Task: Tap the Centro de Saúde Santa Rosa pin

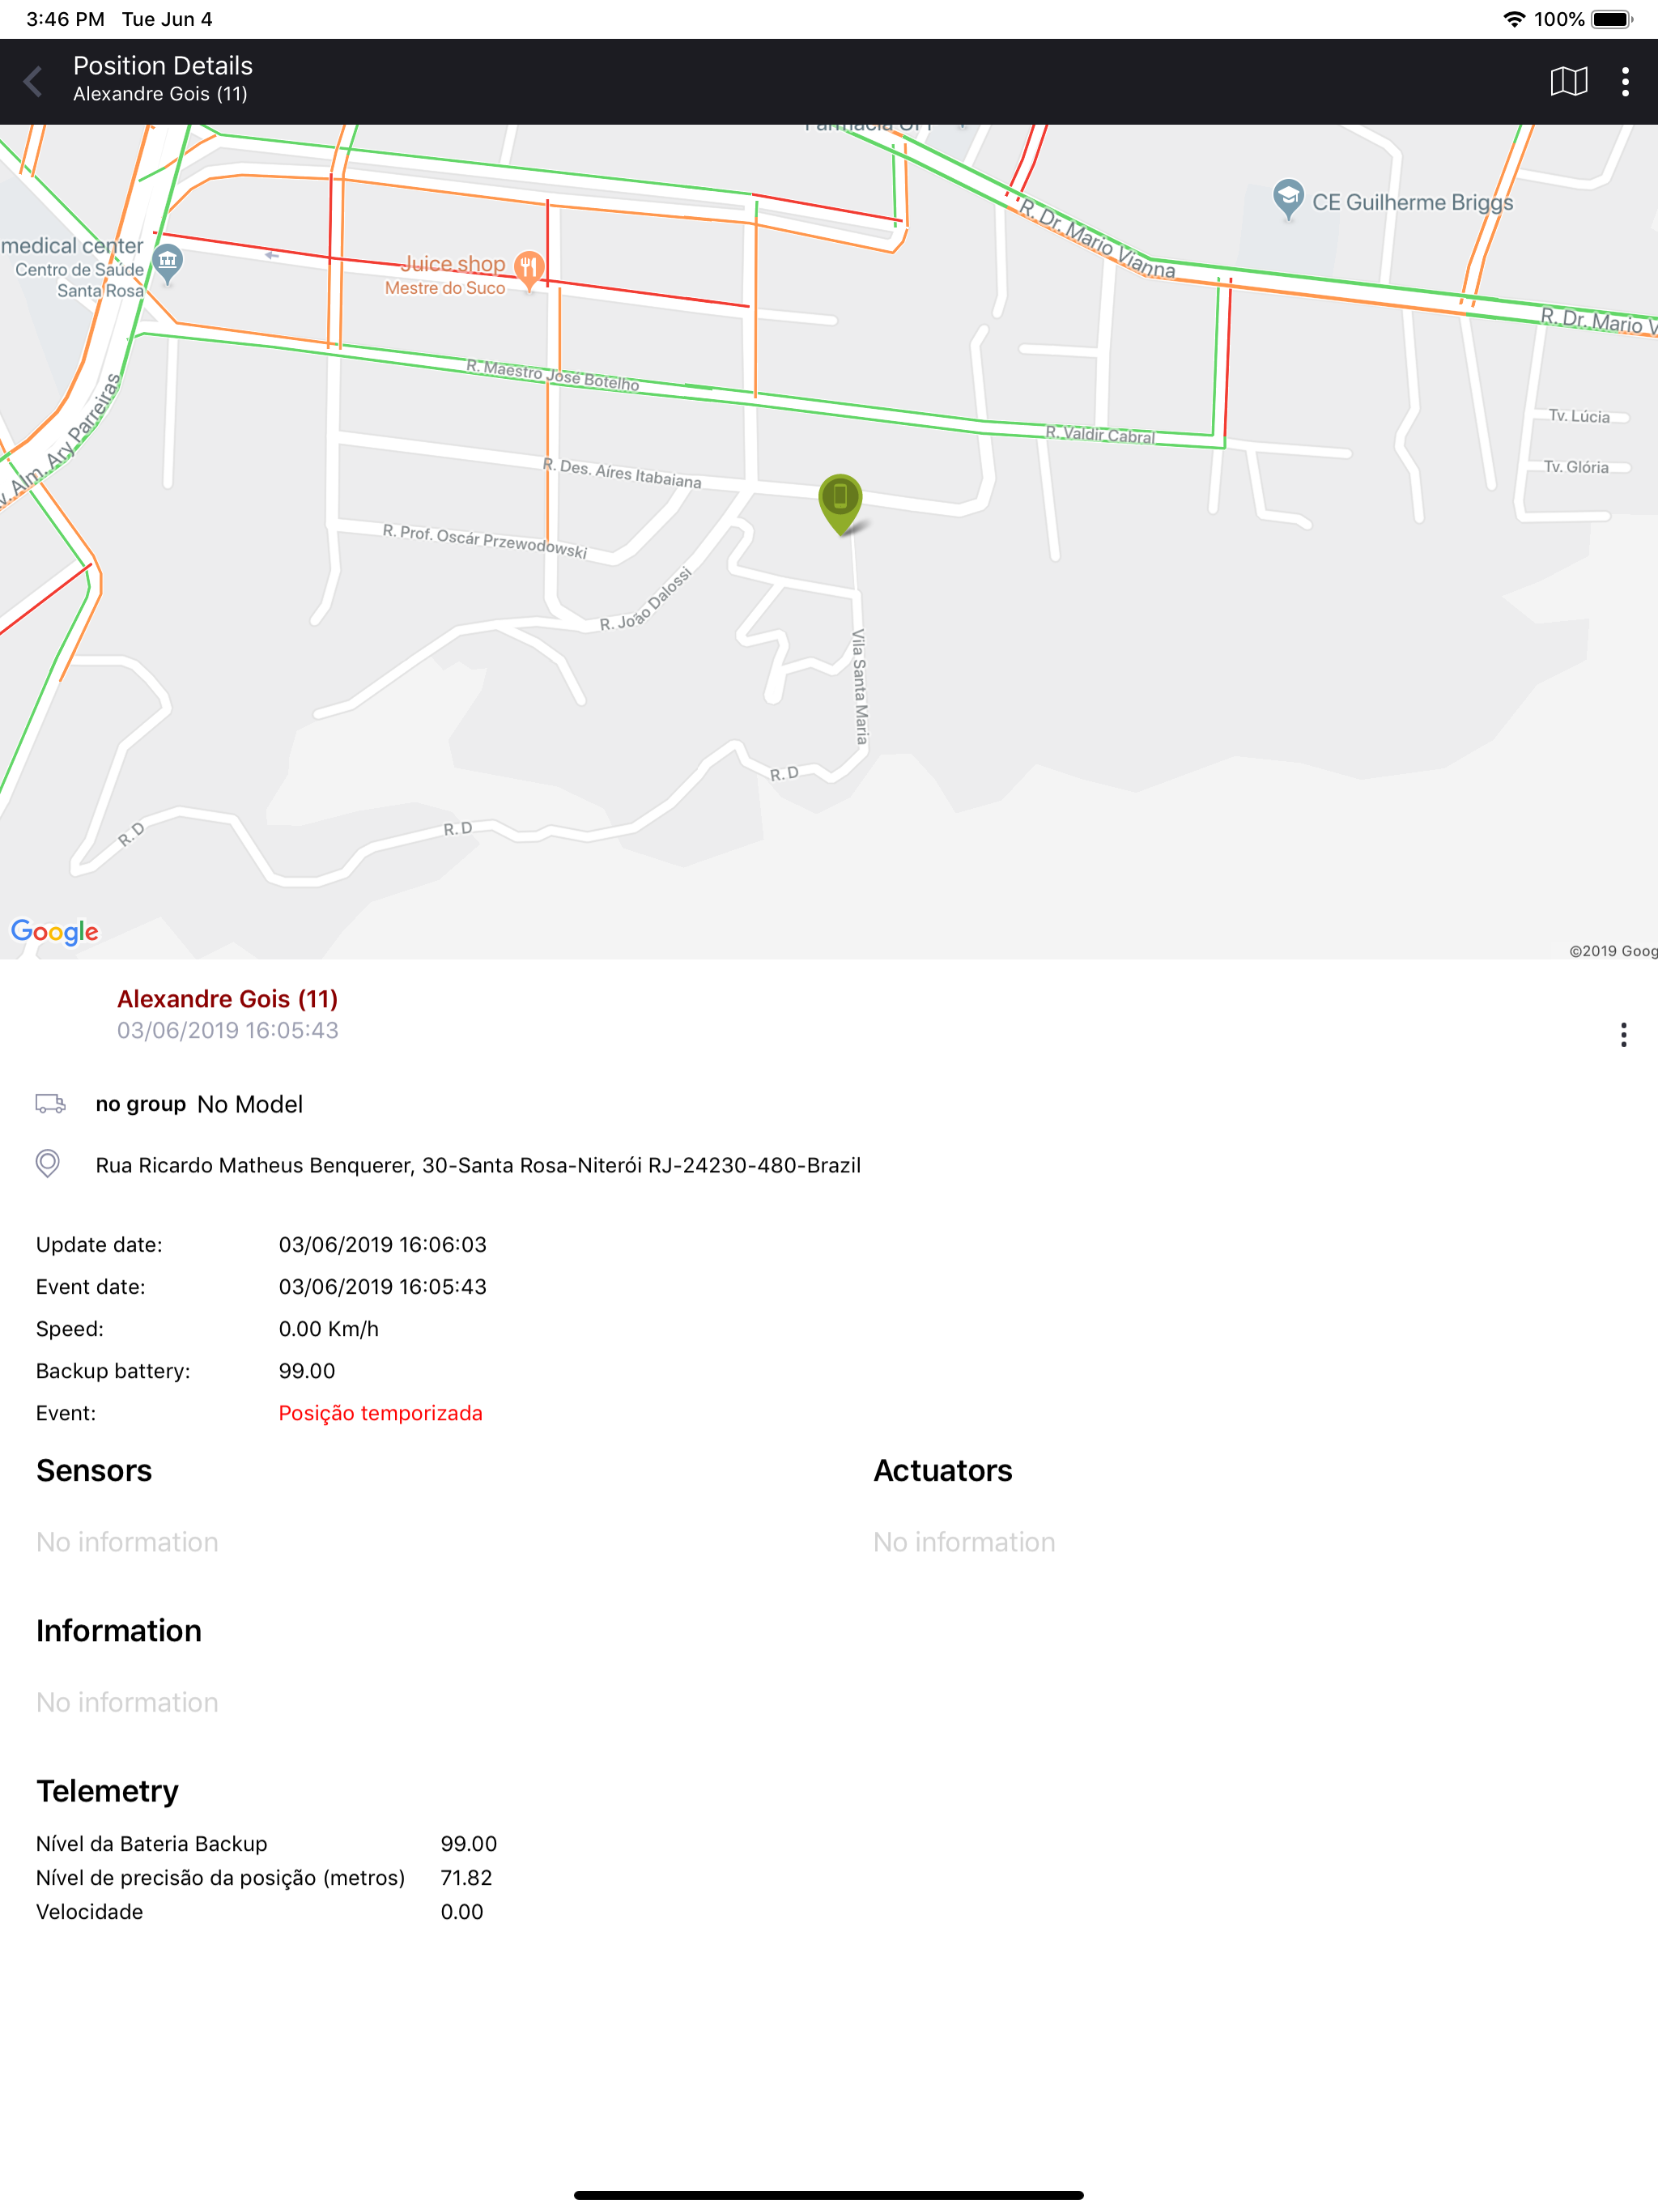Action: [167, 264]
